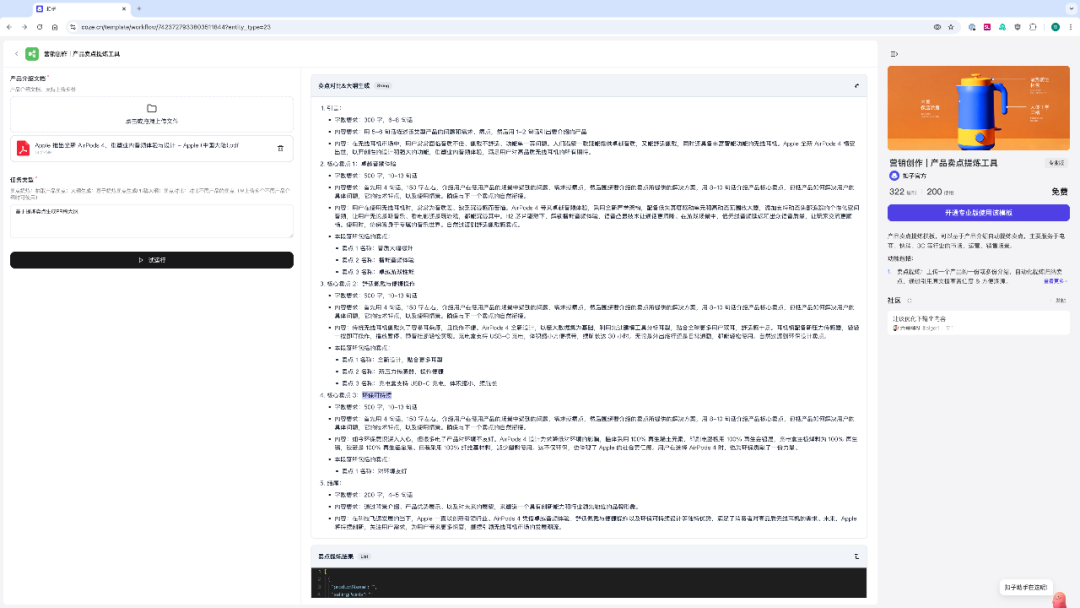The width and height of the screenshot is (1080, 608).
Task: Open a new browser tab
Action: click(x=139, y=9)
